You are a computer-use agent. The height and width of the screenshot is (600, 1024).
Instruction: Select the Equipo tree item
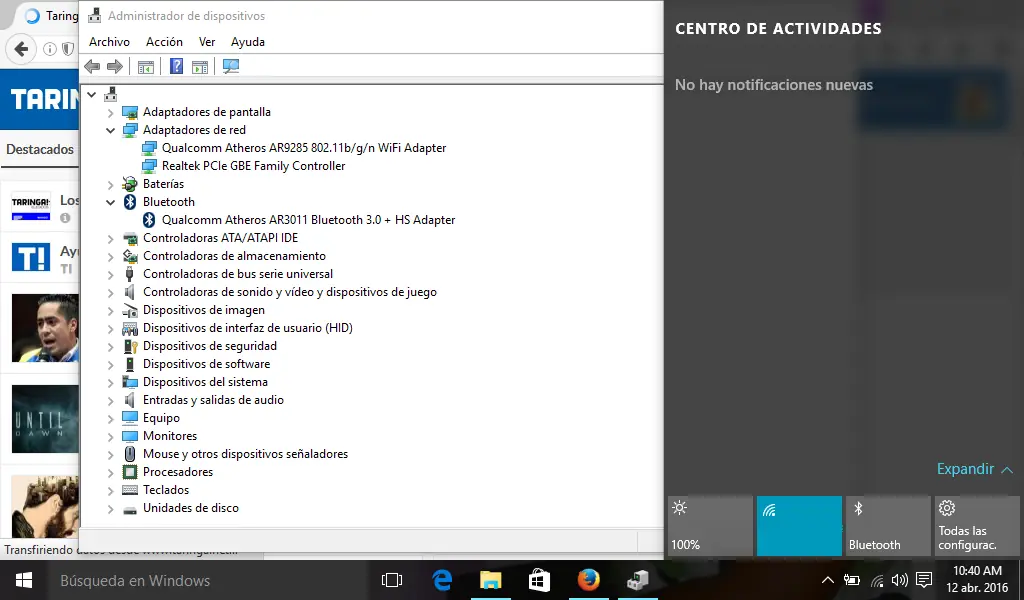[161, 418]
